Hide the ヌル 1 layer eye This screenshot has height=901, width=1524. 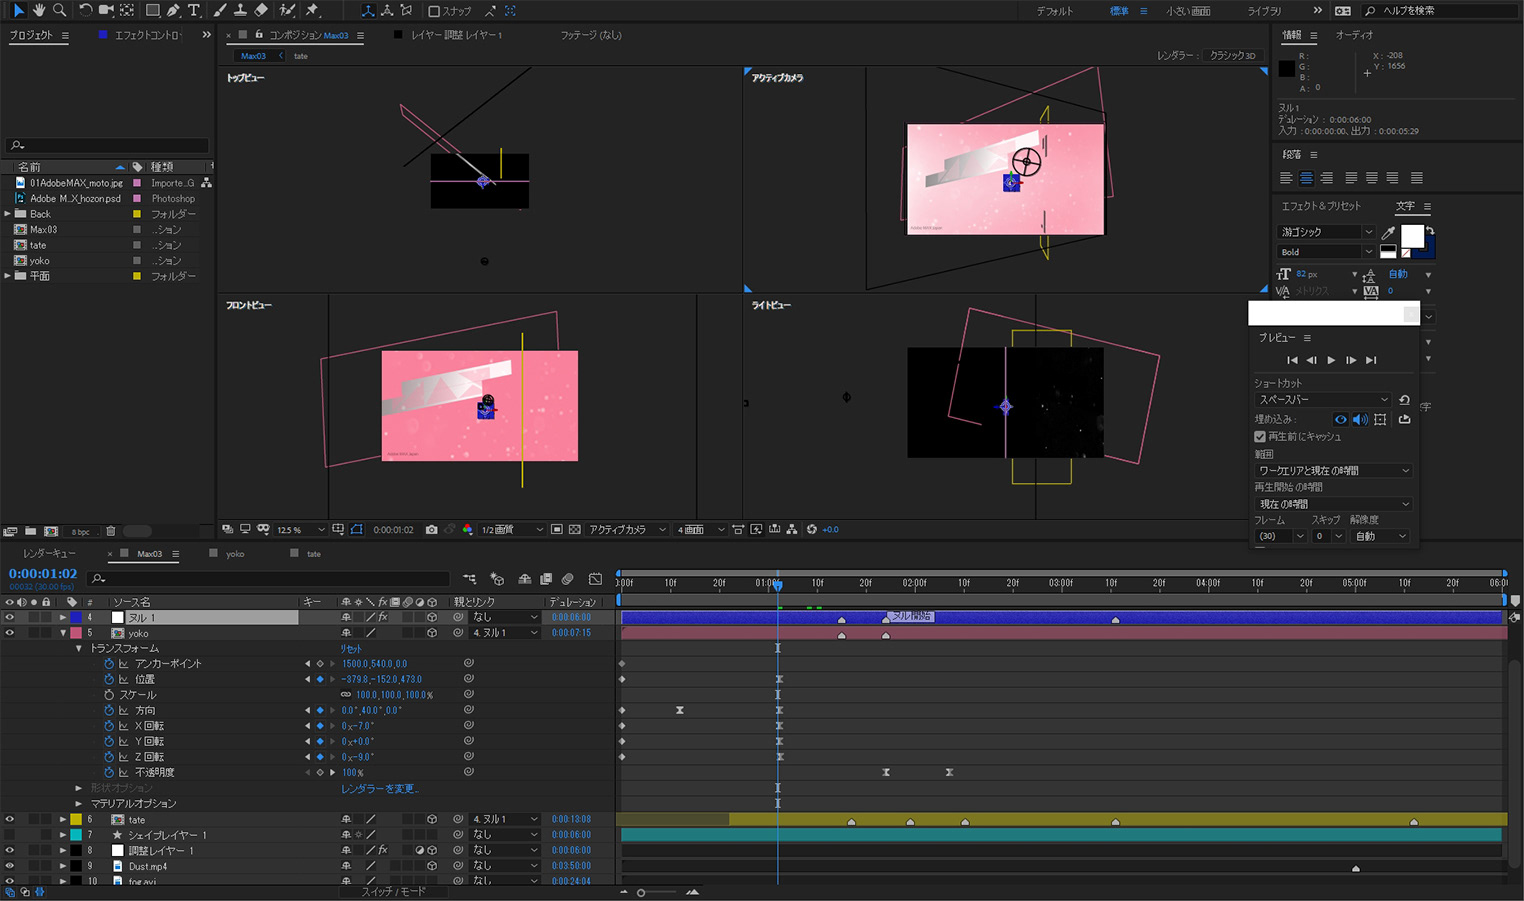[9, 617]
